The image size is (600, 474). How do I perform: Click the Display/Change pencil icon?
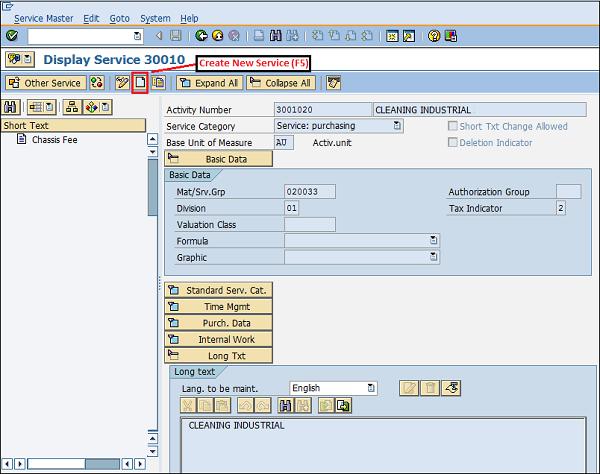[x=122, y=83]
